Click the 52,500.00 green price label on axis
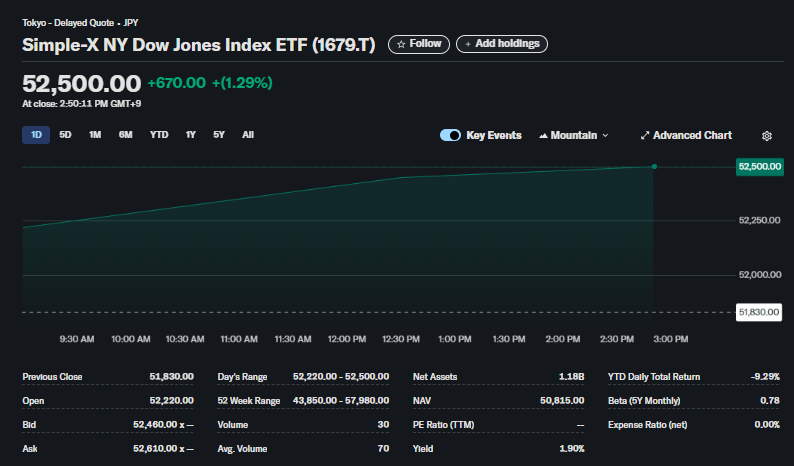This screenshot has height=466, width=794. (x=760, y=167)
